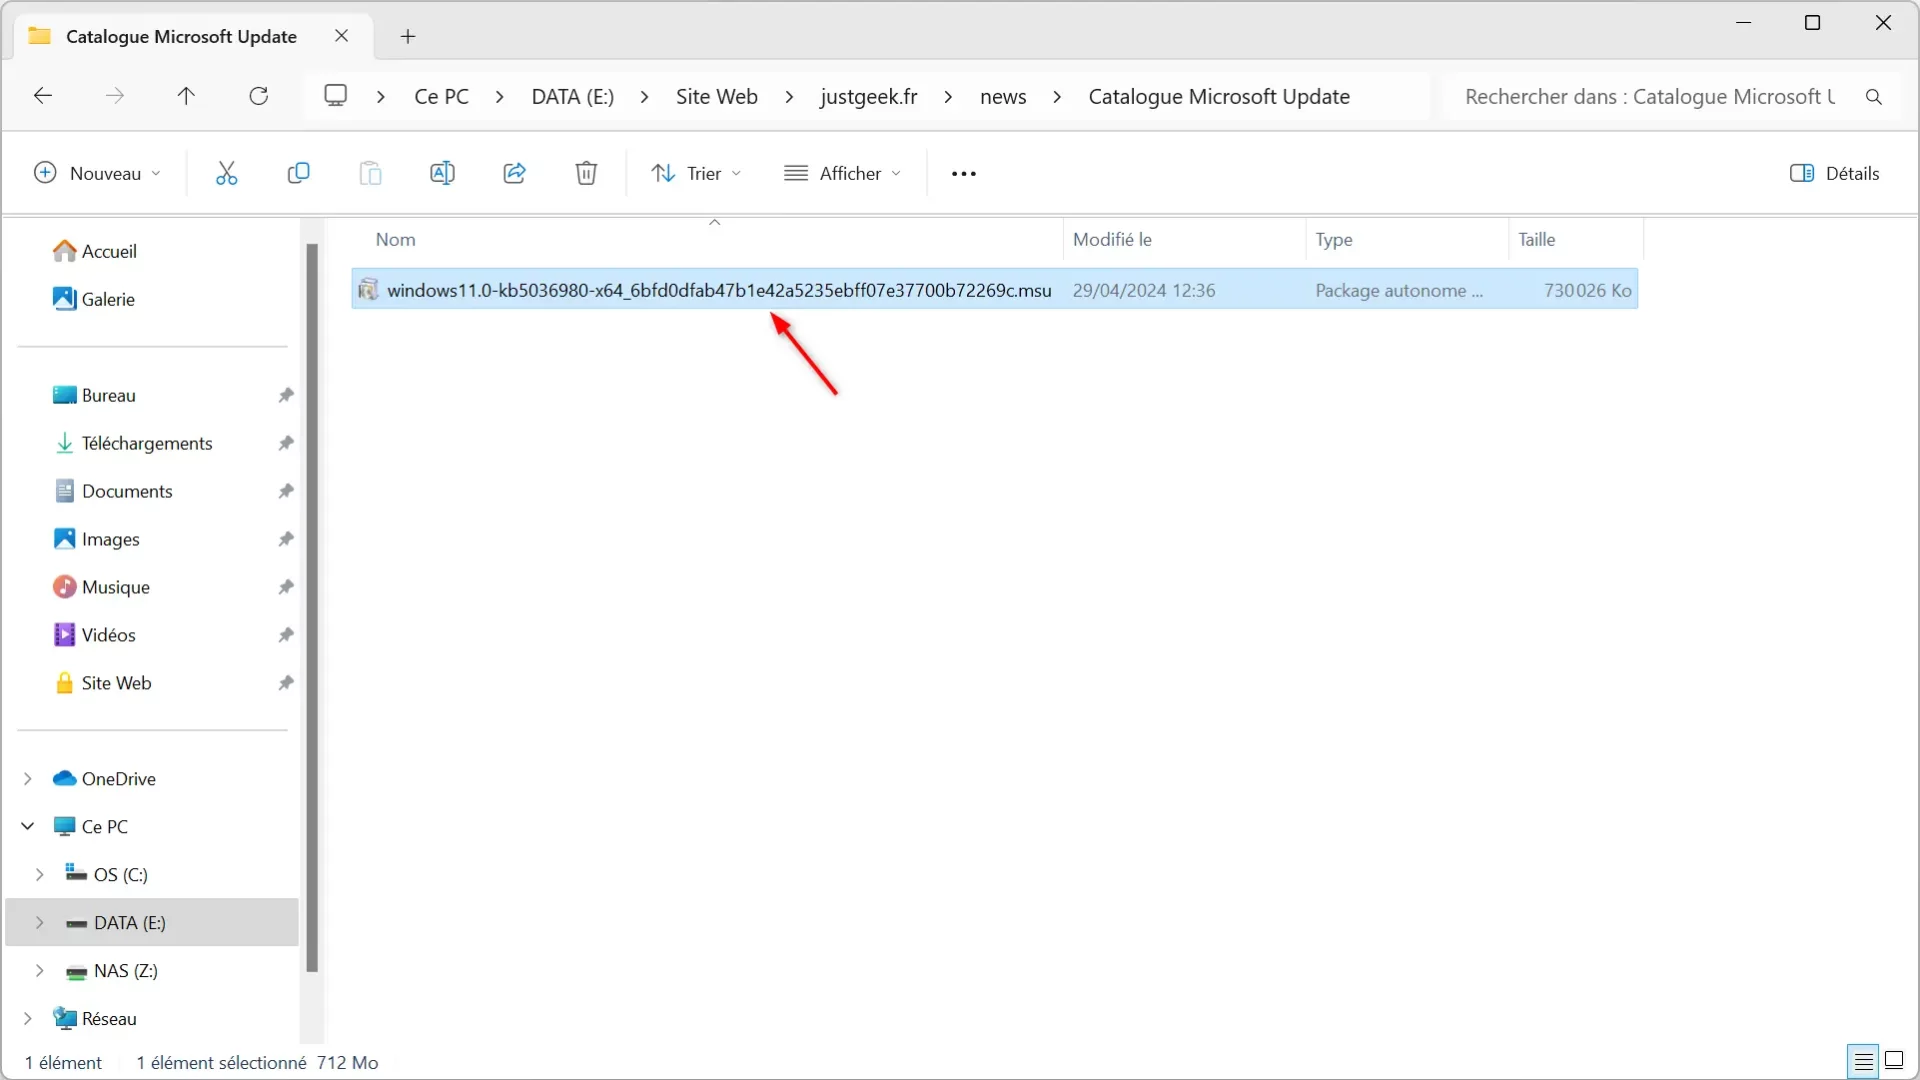Open the three-dots more options menu
This screenshot has width=1920, height=1080.
964,174
